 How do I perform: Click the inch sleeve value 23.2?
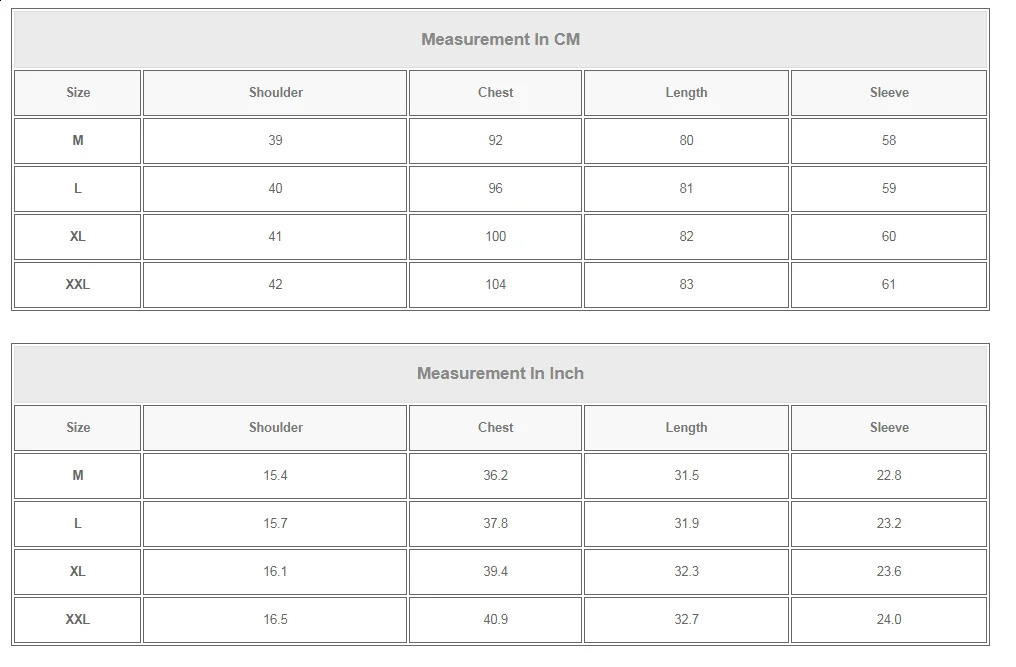pos(889,524)
